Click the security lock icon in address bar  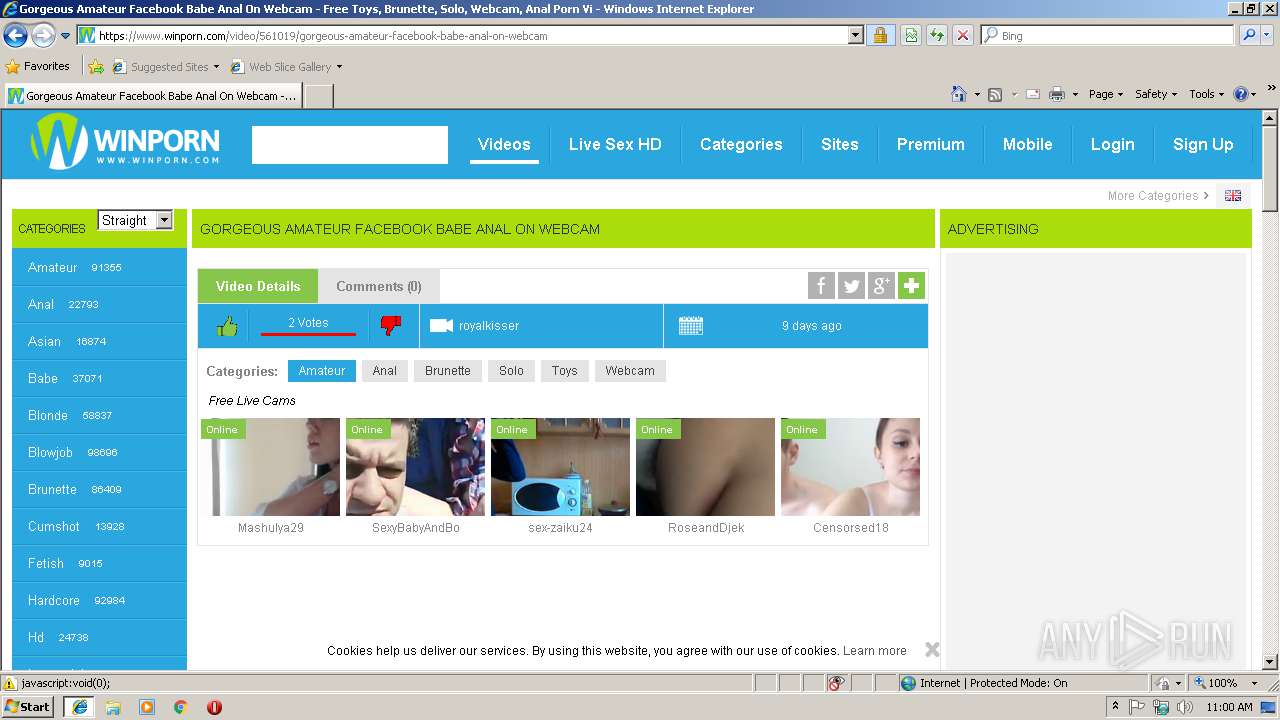tap(880, 35)
